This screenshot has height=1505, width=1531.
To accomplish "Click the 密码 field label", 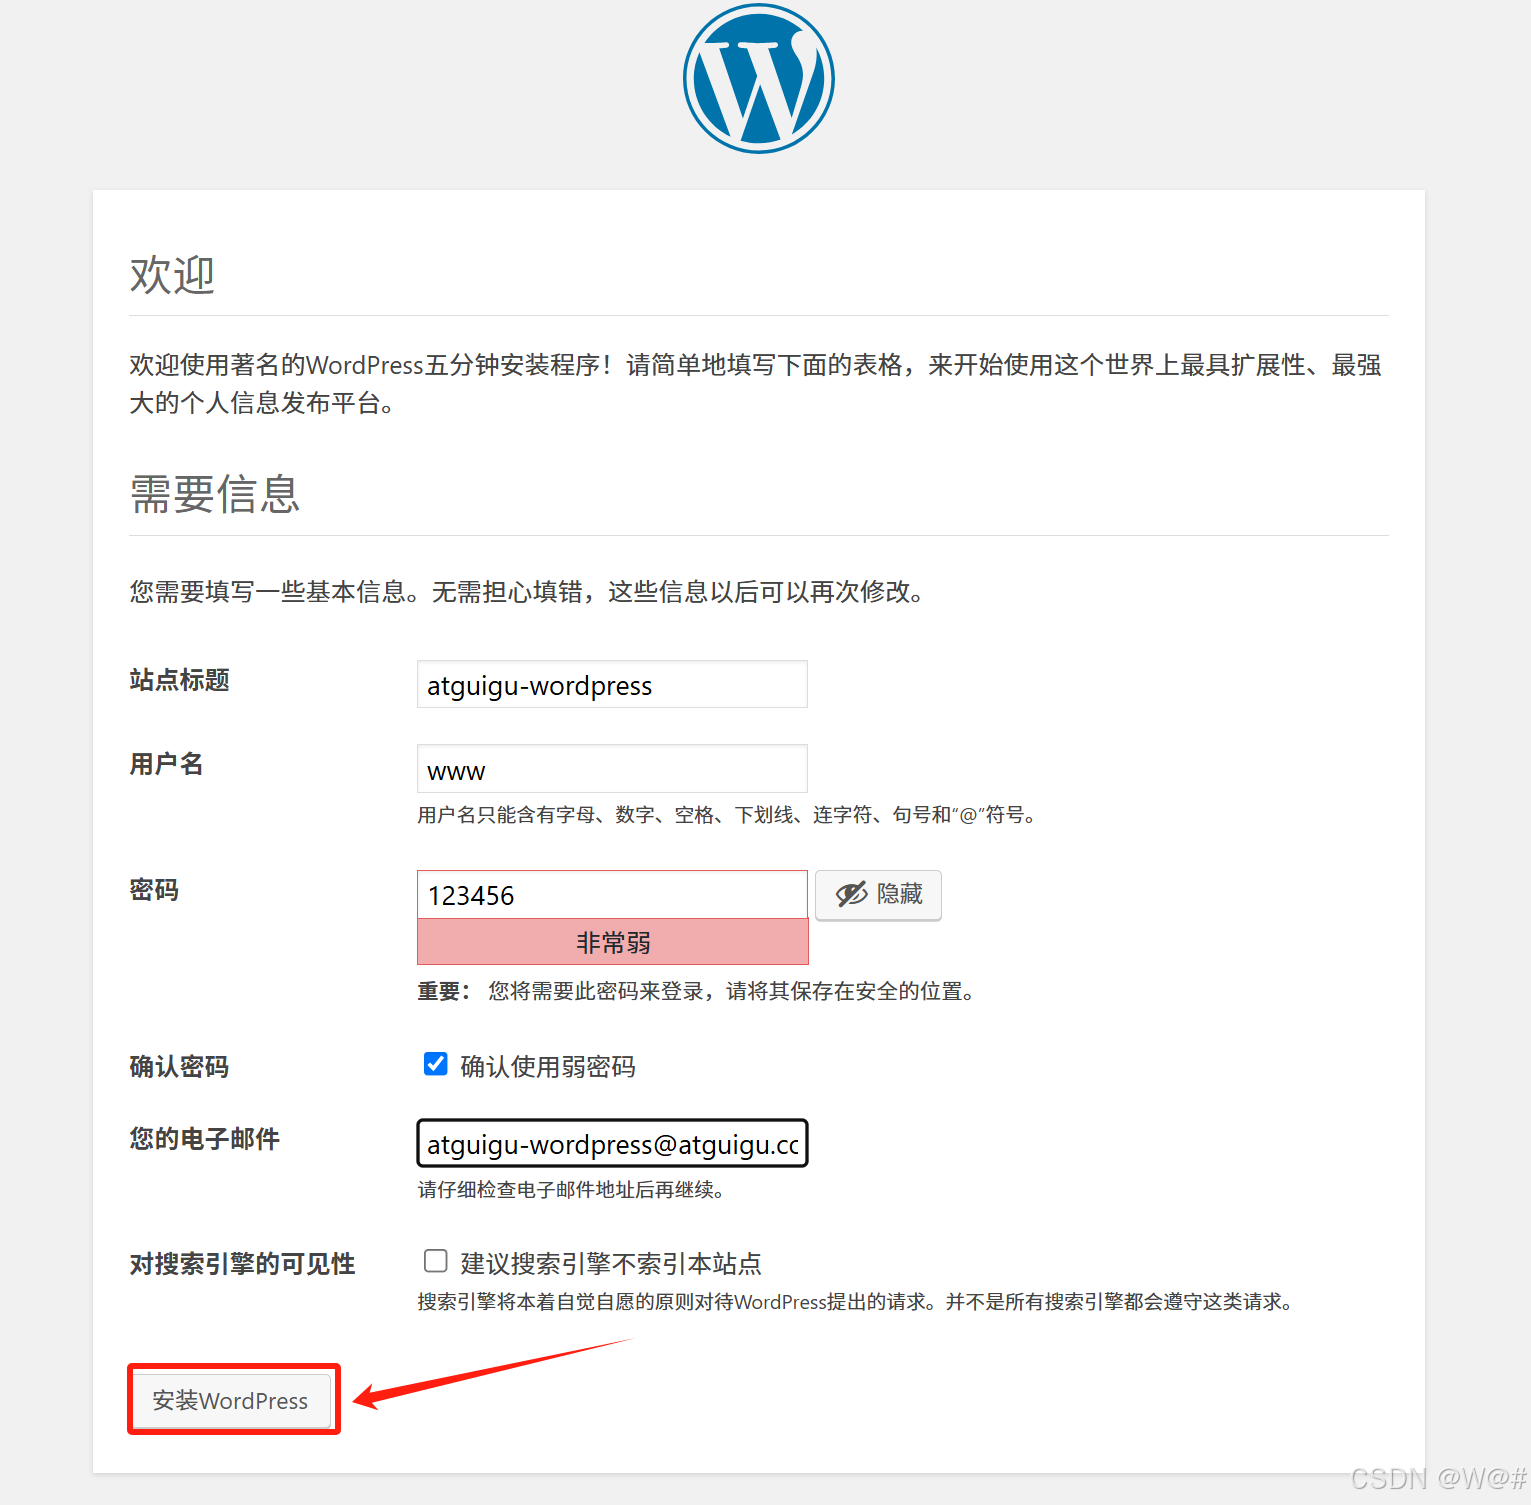I will pyautogui.click(x=154, y=890).
